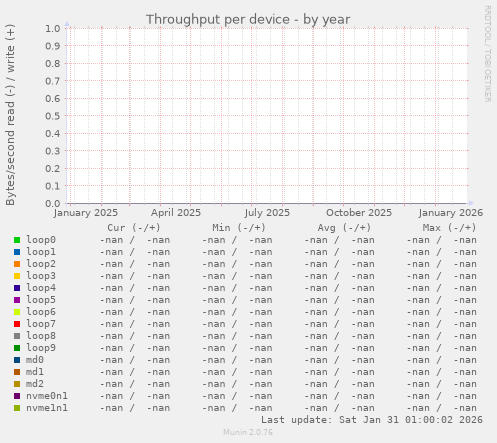The width and height of the screenshot is (497, 443).
Task: Click the loop7 red color swatch
Action: pos(17,324)
